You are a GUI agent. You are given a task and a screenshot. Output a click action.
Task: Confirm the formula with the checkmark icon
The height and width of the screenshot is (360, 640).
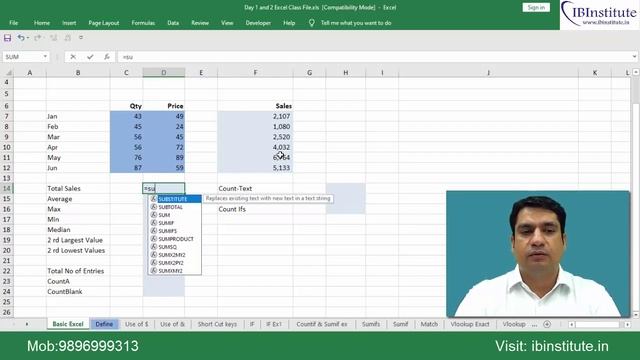coord(90,57)
